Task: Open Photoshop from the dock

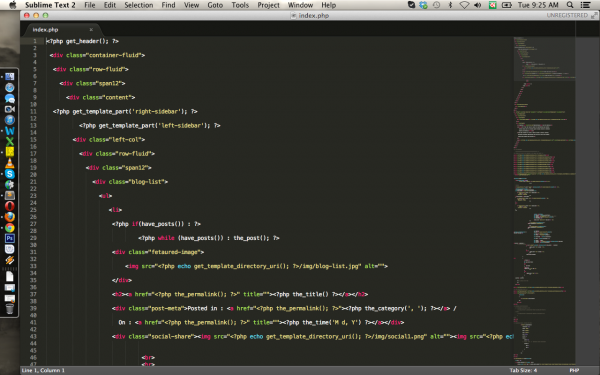Action: [10, 238]
